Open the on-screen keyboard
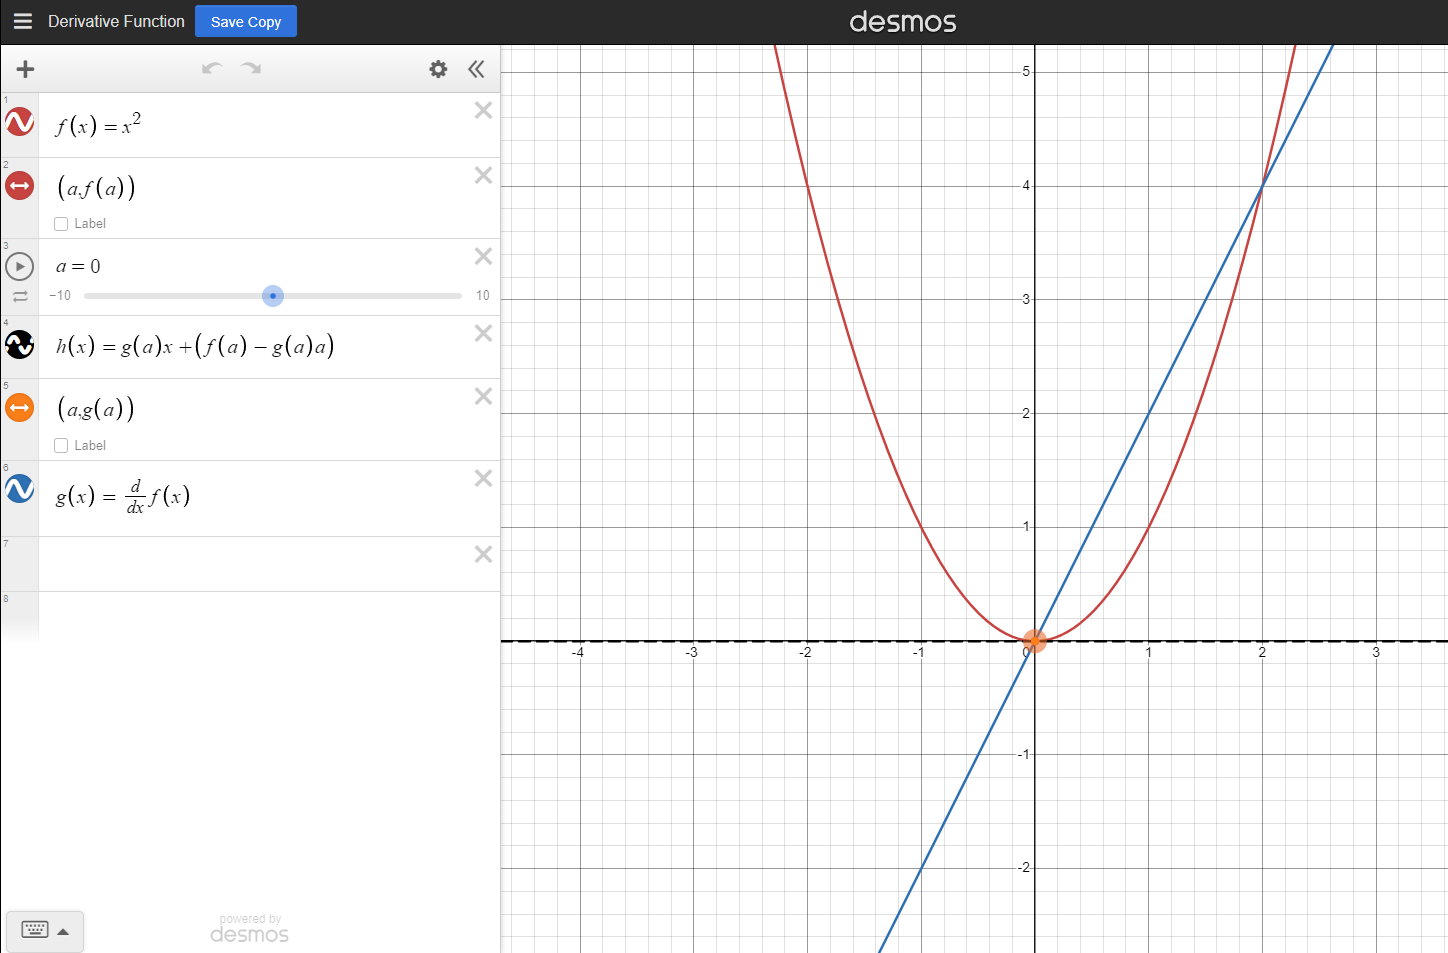This screenshot has height=953, width=1448. pos(35,930)
